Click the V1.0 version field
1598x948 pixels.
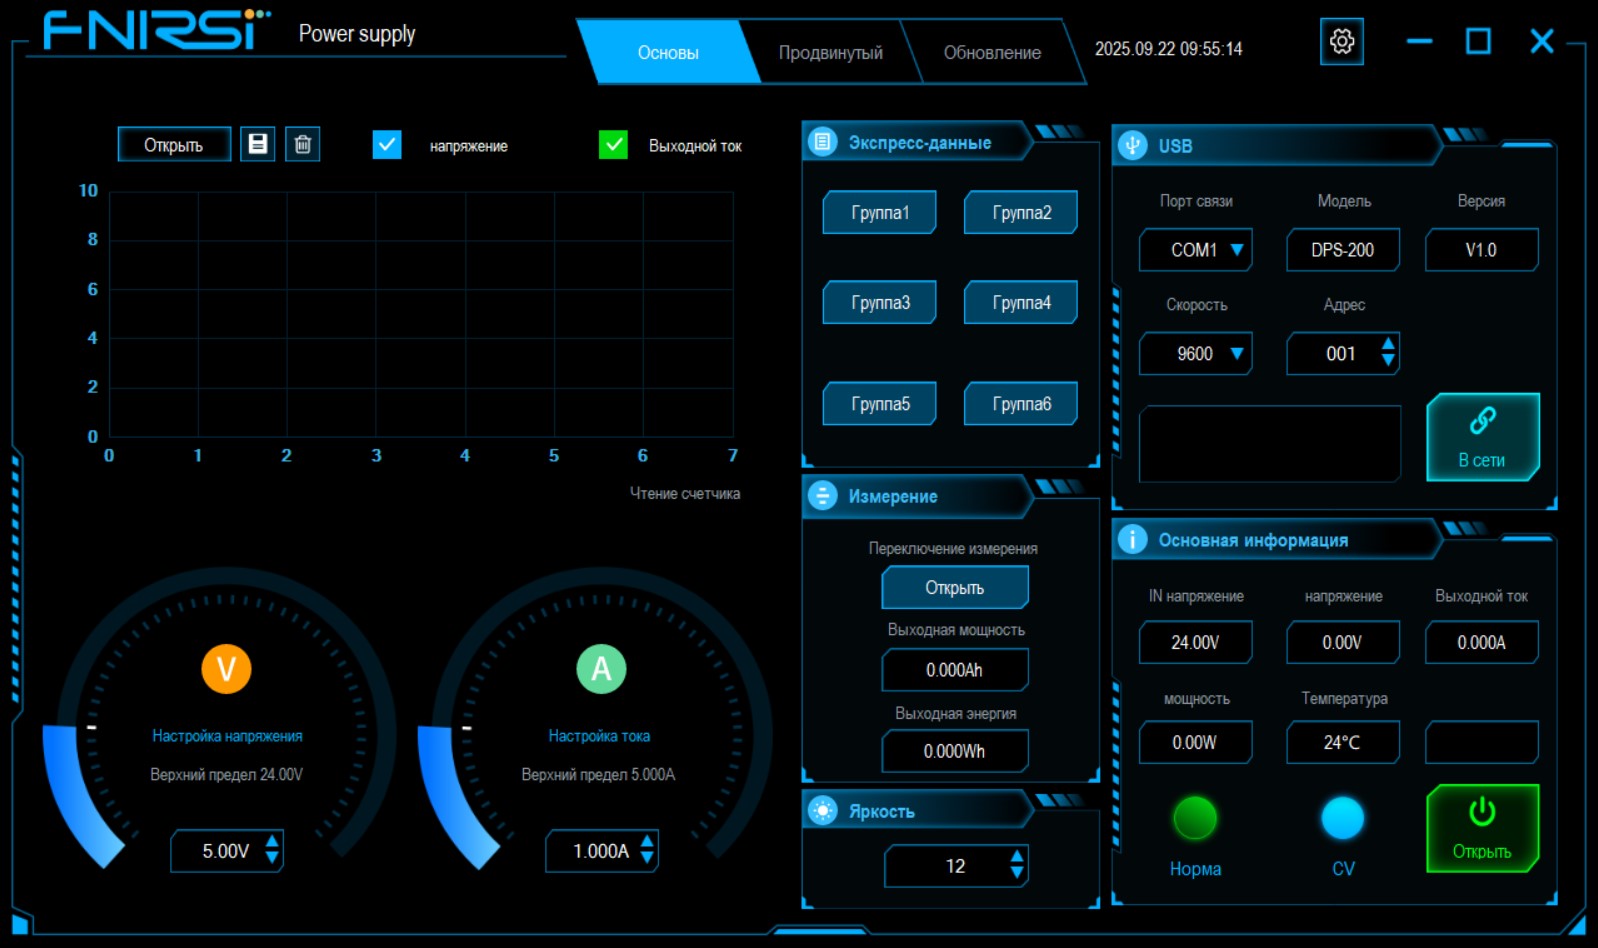pos(1482,250)
